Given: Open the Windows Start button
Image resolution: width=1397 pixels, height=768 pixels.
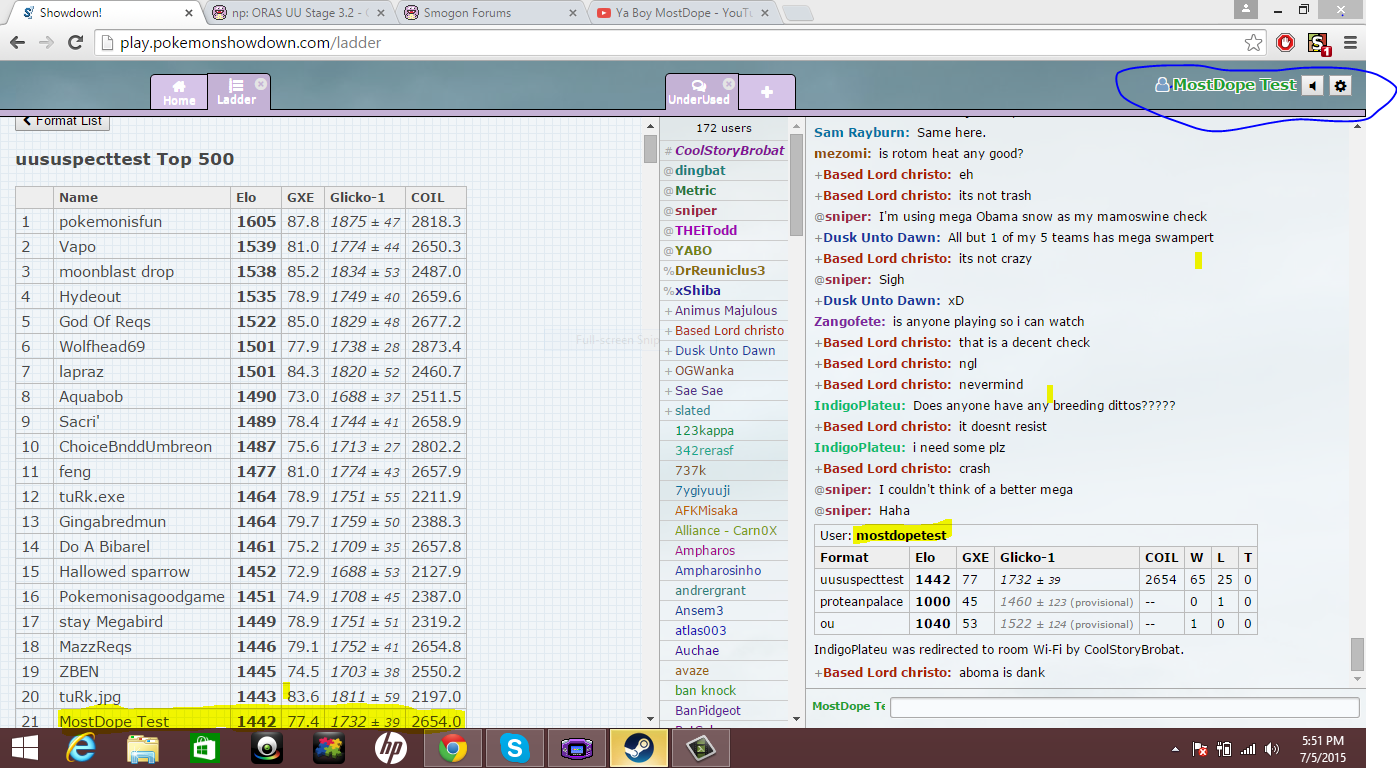Looking at the screenshot, I should 25,748.
